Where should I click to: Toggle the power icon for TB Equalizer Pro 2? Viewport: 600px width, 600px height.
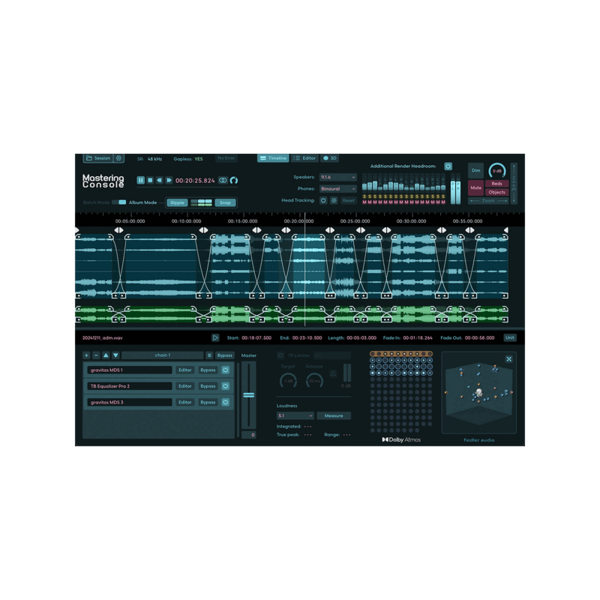coord(225,386)
